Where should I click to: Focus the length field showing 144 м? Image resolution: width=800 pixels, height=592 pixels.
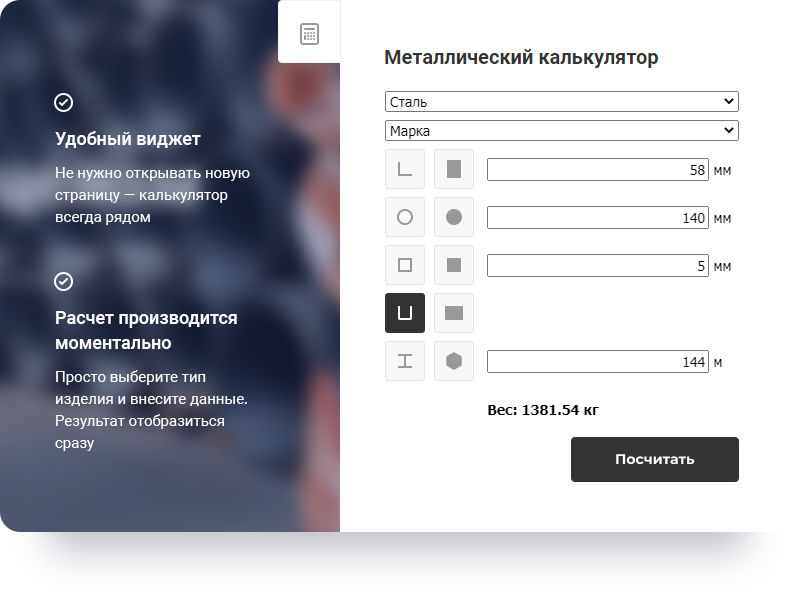pyautogui.click(x=597, y=362)
